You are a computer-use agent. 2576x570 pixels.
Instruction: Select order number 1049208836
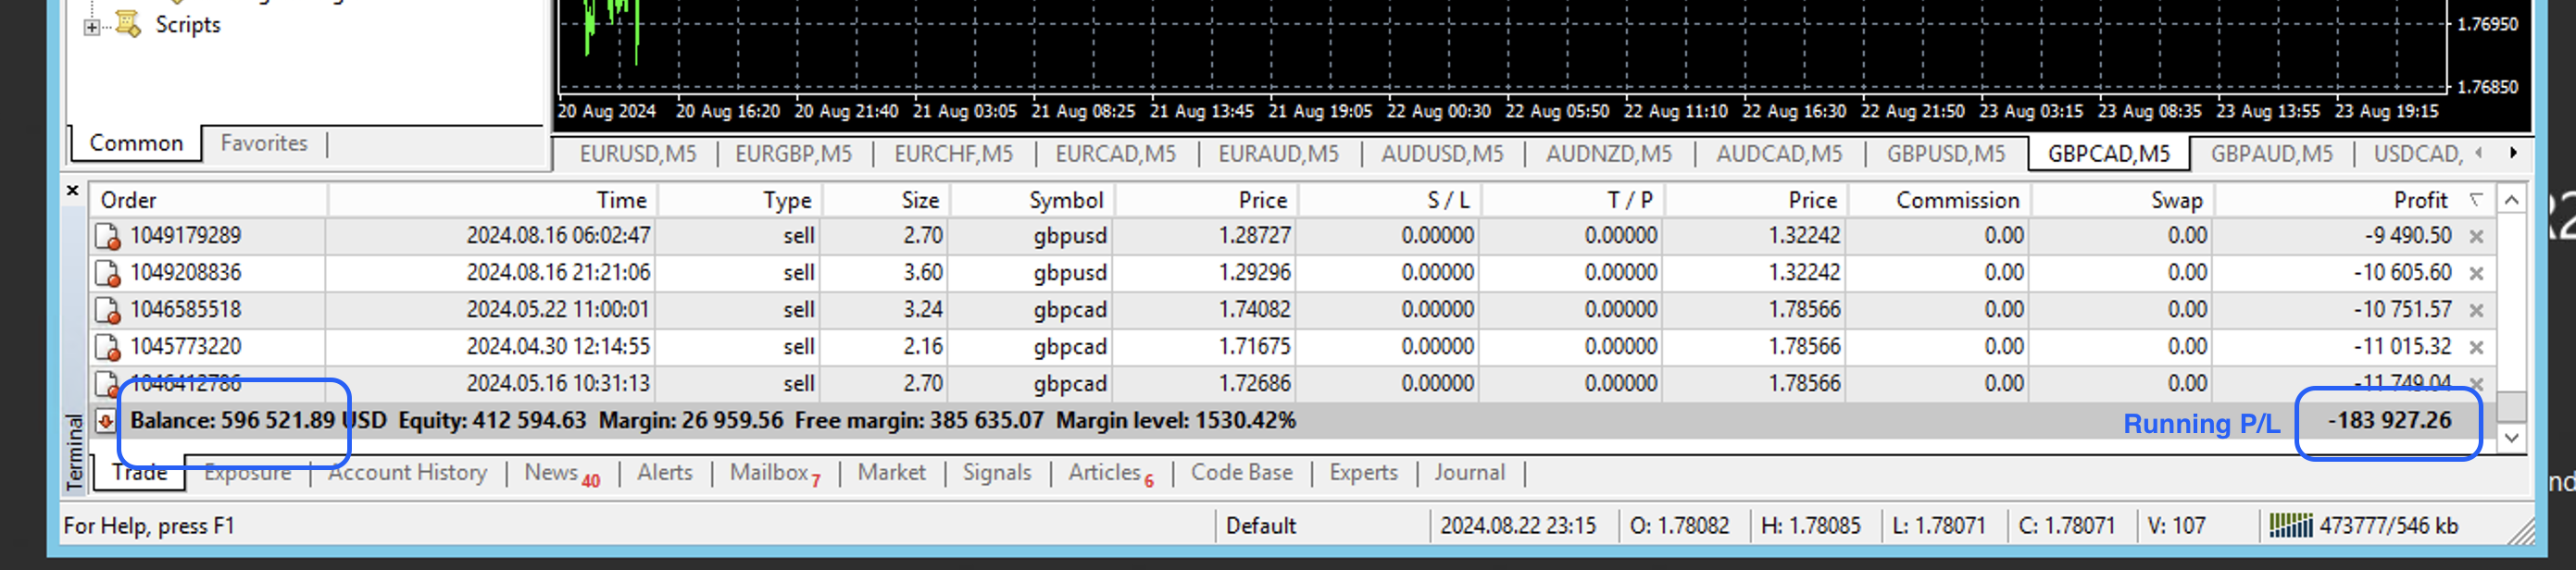coord(186,273)
